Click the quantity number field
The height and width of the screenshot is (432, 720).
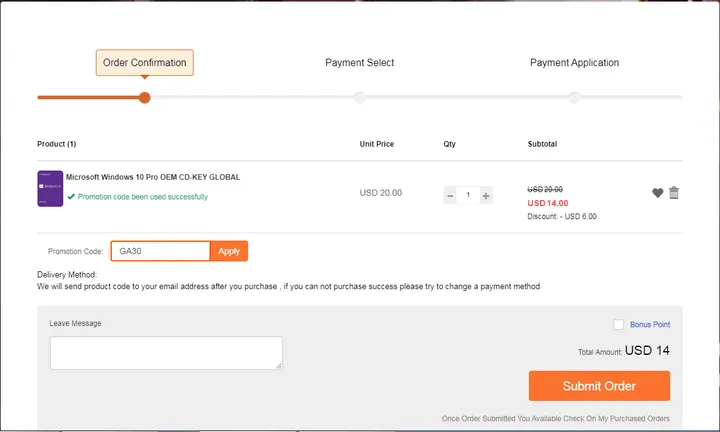click(x=468, y=196)
